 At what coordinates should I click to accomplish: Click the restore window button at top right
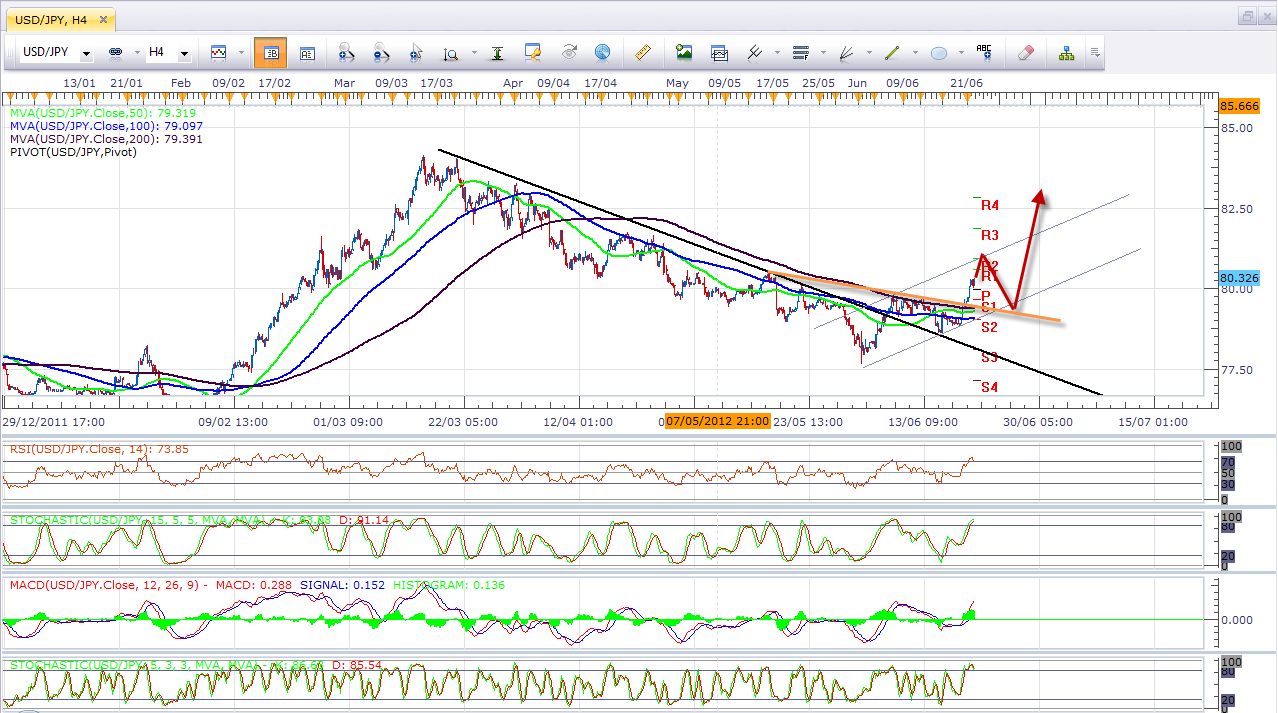click(x=1247, y=16)
